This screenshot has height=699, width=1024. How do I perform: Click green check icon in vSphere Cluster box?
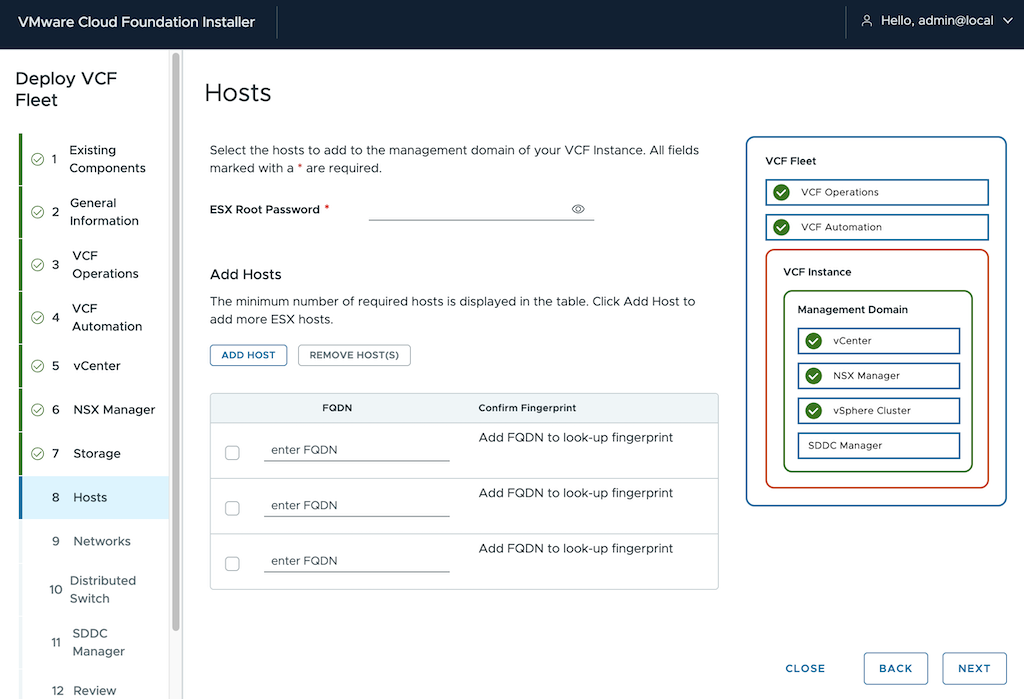pyautogui.click(x=813, y=411)
